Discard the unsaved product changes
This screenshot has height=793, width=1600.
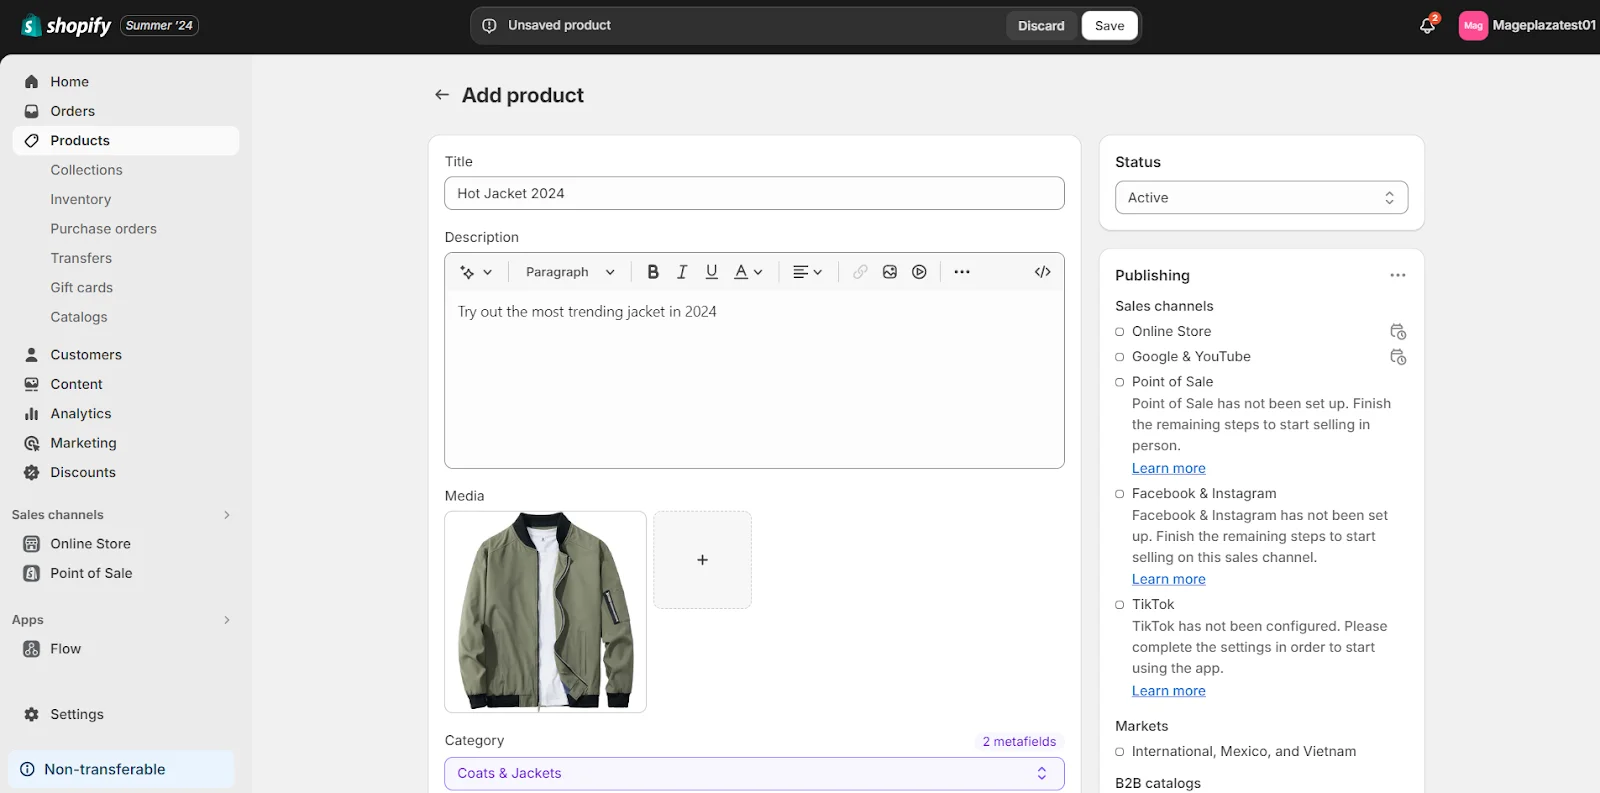coord(1041,26)
